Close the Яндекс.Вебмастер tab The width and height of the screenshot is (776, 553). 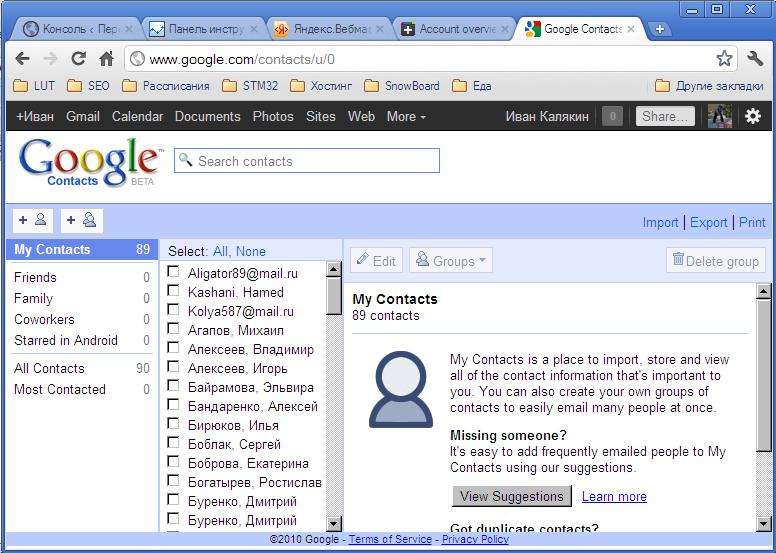click(380, 29)
